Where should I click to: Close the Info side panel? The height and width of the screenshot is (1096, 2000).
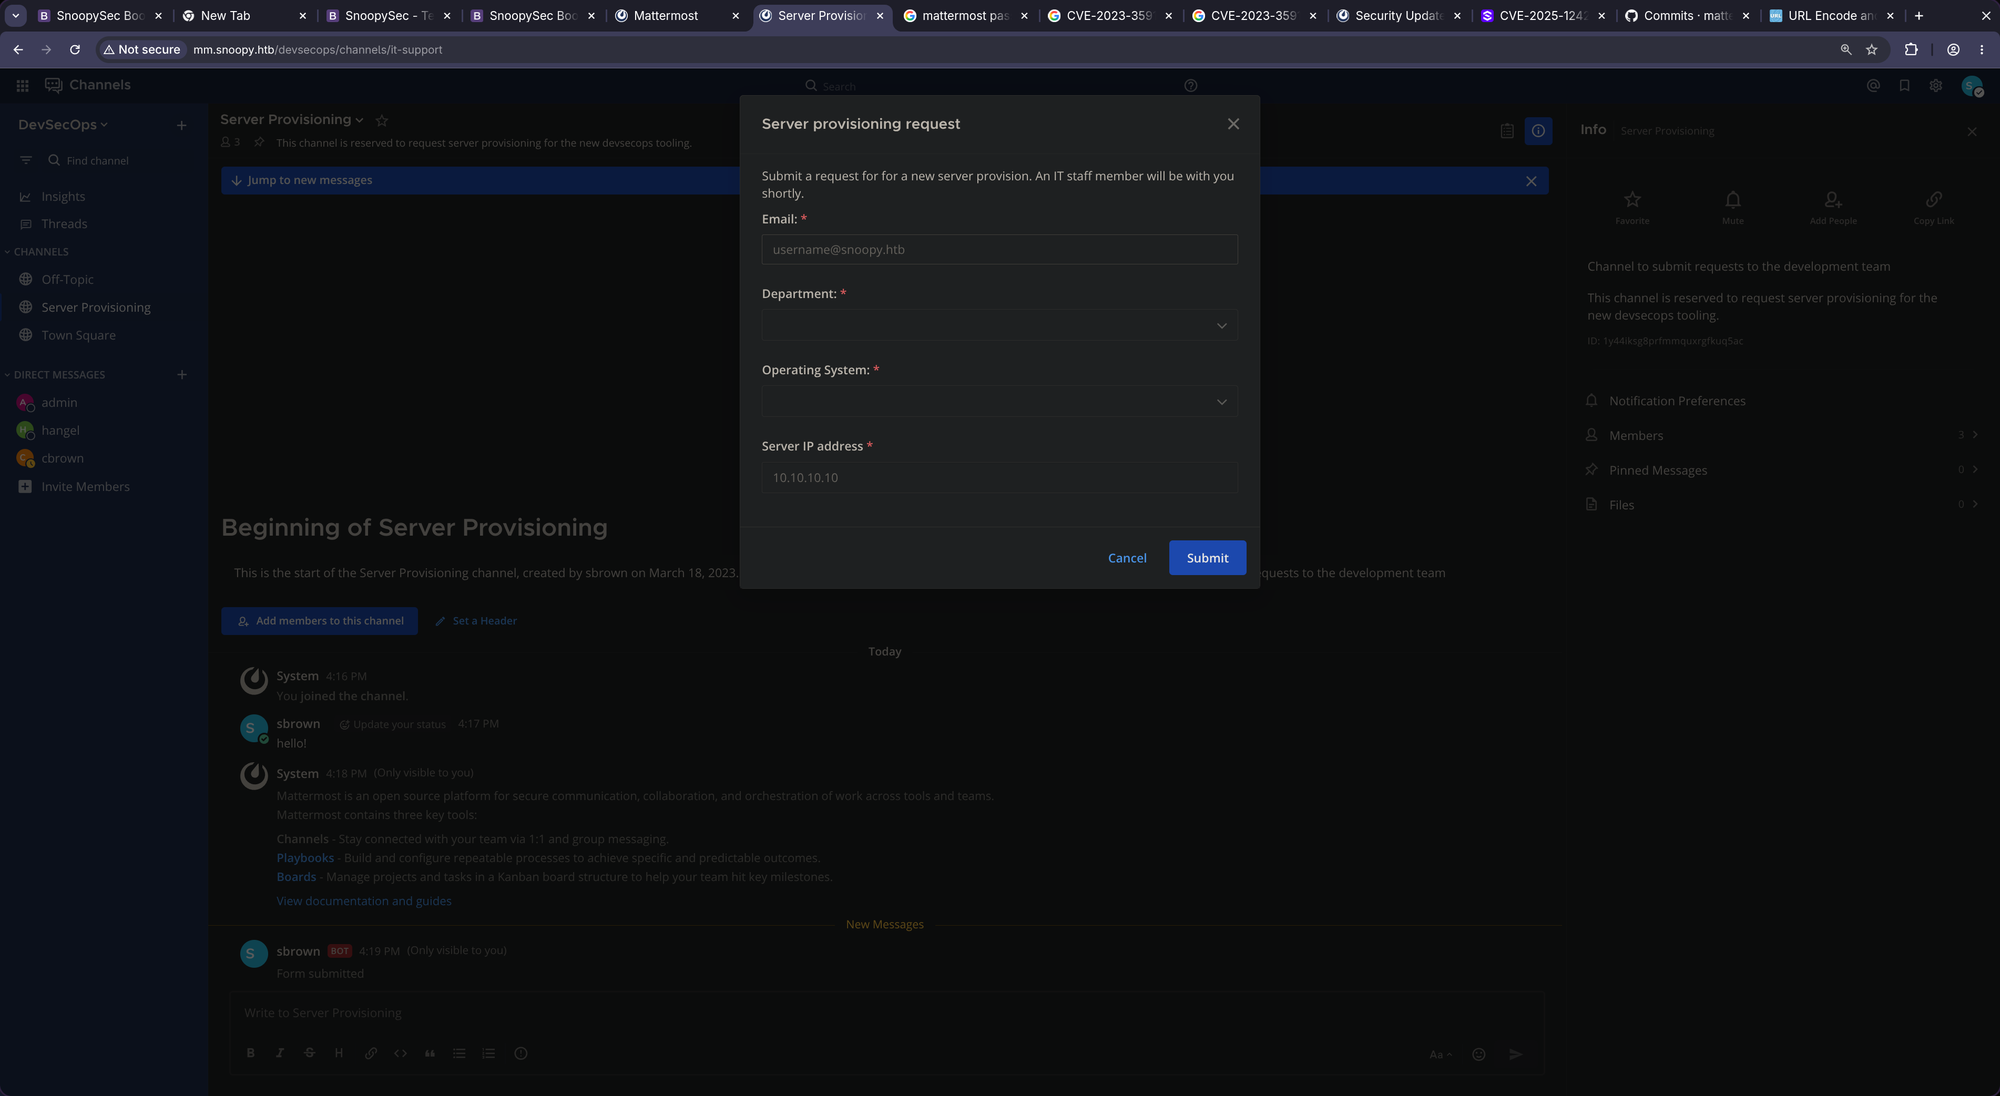point(1971,132)
